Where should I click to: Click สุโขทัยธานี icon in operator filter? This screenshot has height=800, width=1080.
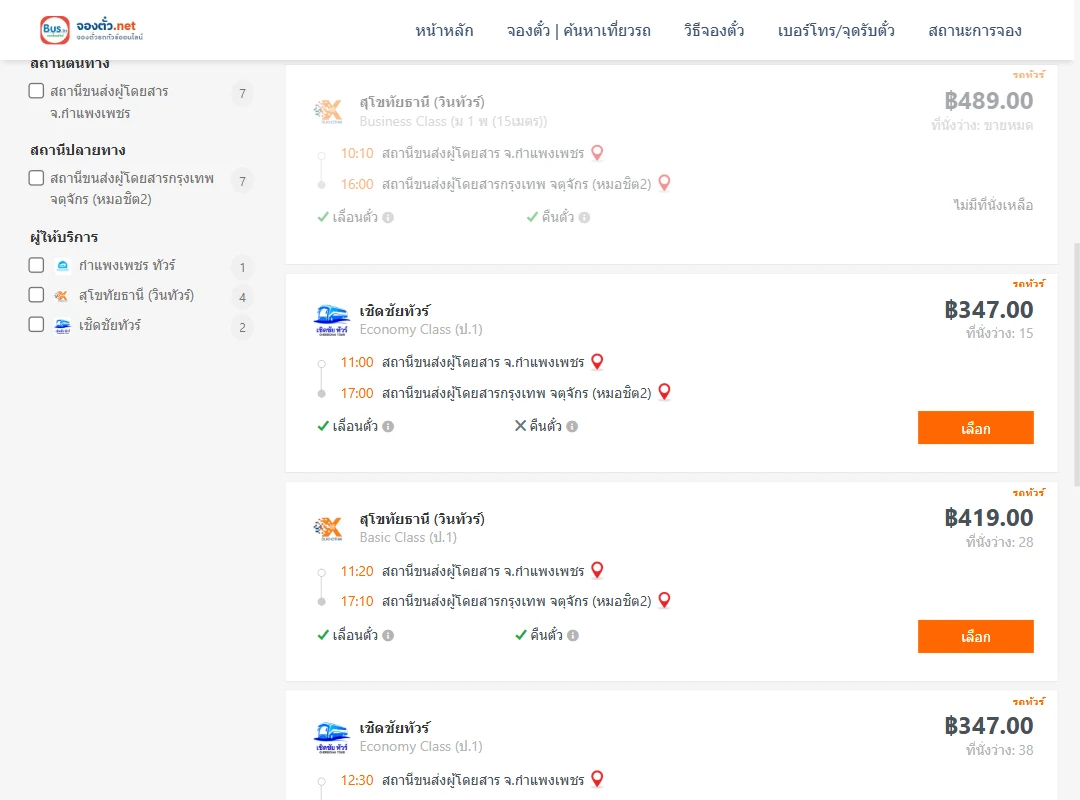[x=61, y=296]
